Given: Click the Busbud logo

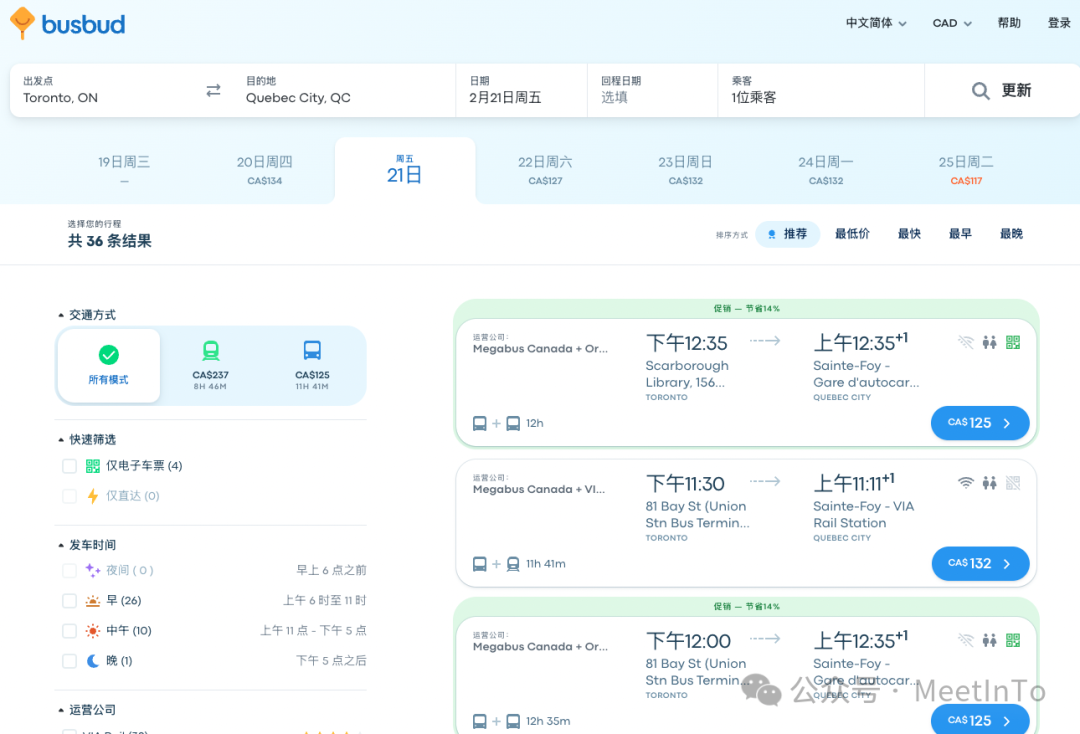Looking at the screenshot, I should tap(68, 24).
